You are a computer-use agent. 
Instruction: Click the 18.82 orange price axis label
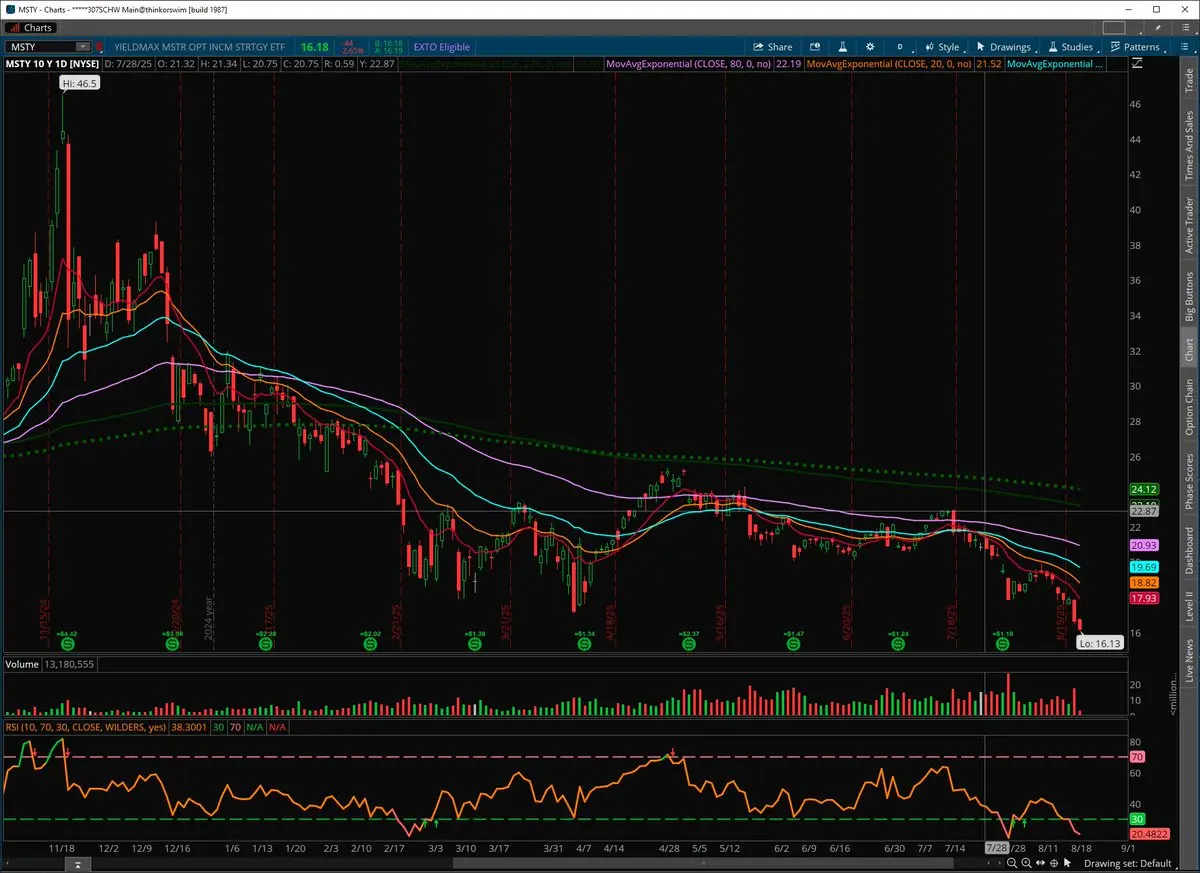click(x=1143, y=582)
